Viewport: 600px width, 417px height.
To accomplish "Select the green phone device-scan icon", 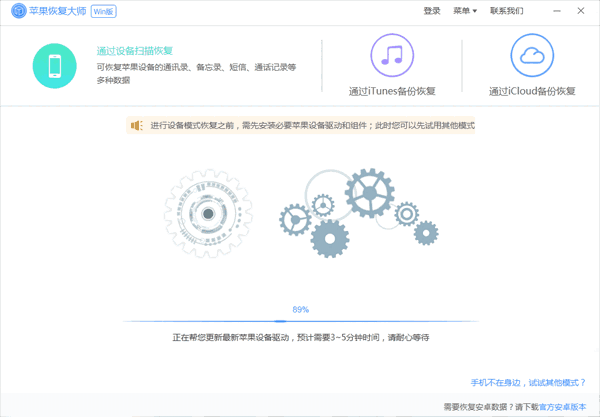I will click(55, 66).
